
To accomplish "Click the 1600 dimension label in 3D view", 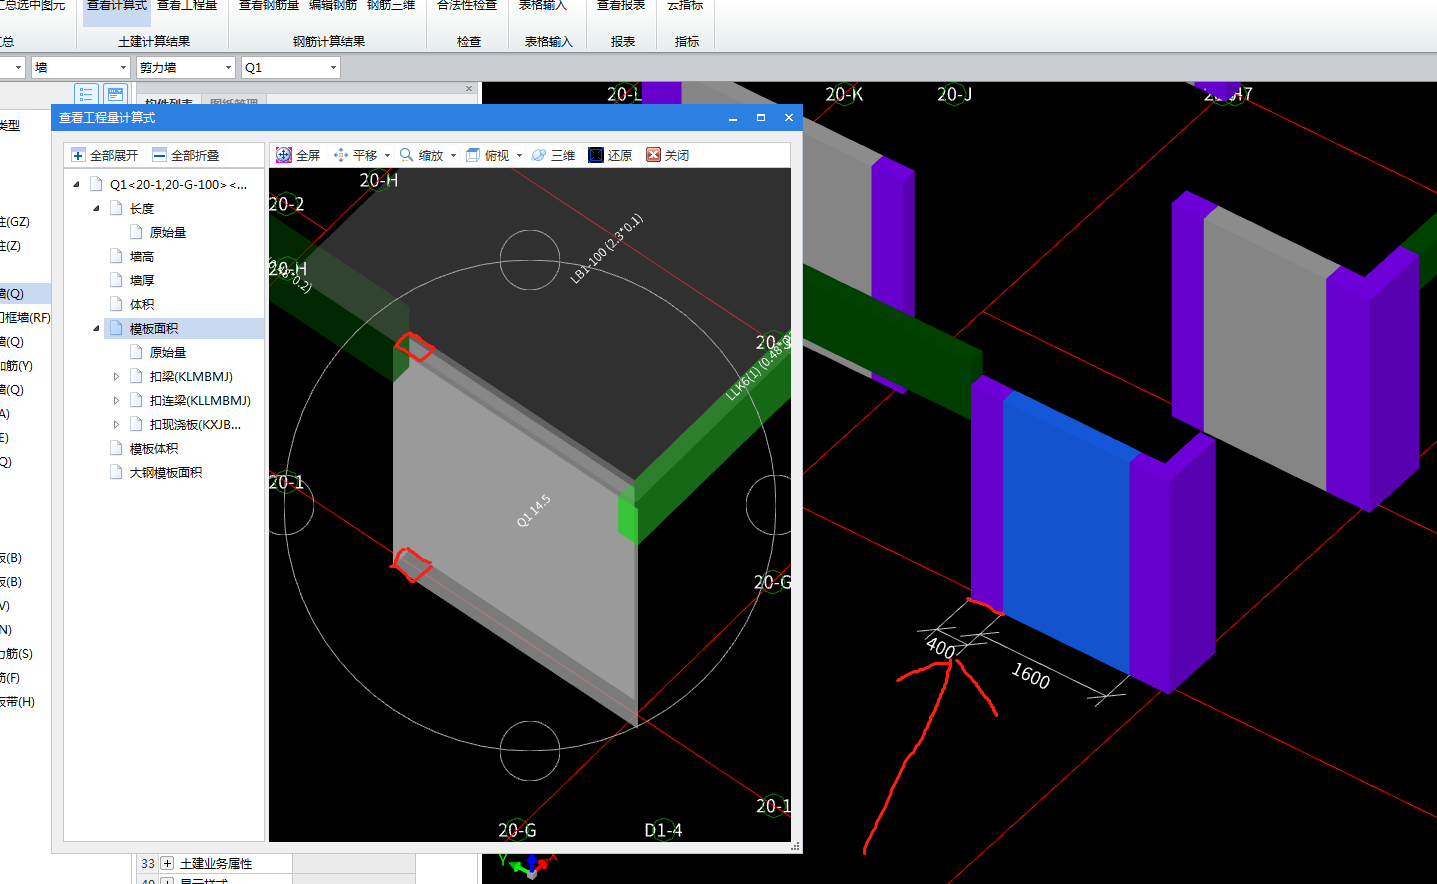I will point(1031,677).
